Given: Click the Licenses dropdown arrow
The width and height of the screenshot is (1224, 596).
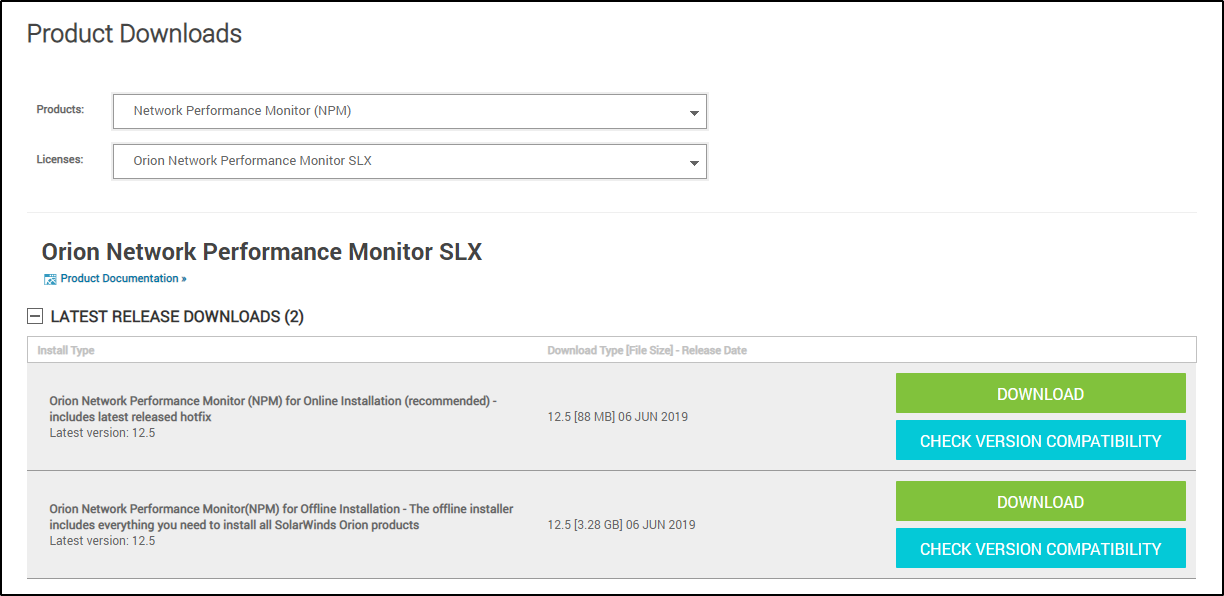Looking at the screenshot, I should tap(694, 163).
